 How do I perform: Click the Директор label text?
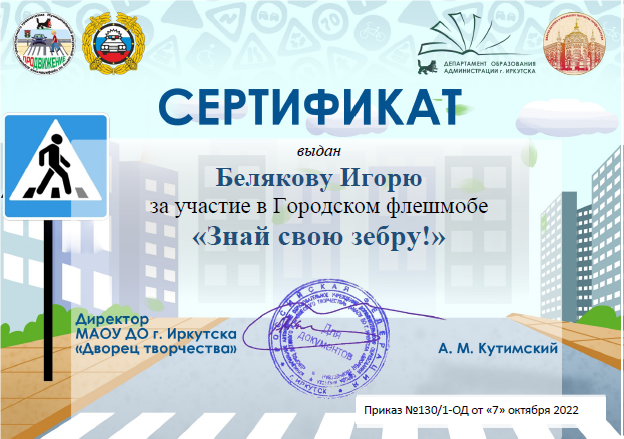(109, 316)
